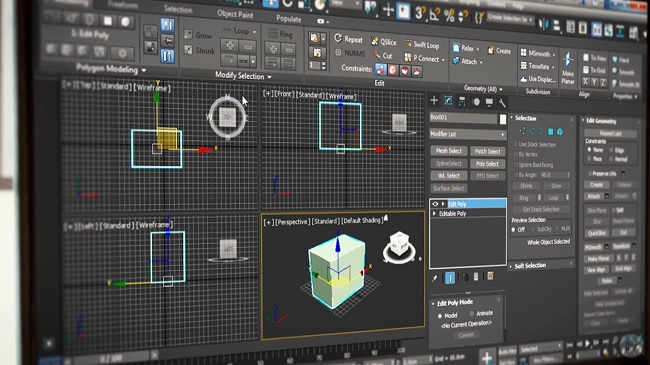Viewport: 650px width, 365px height.
Task: Click the Pin Stack icon
Action: tap(434, 278)
